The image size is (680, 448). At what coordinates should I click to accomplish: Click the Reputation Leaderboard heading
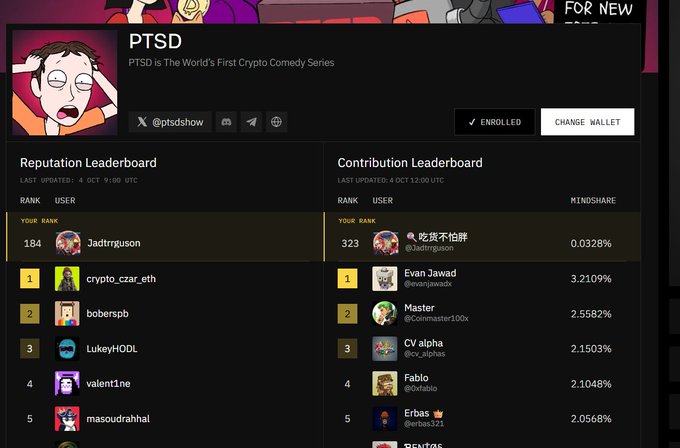88,163
